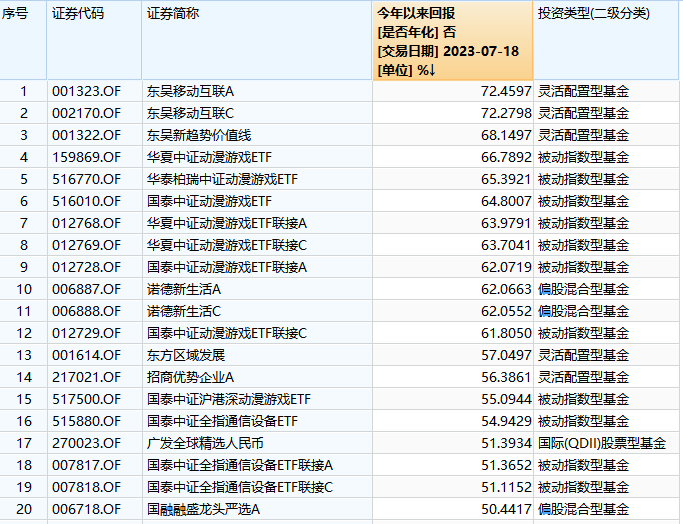Open fund 华夏中证动漫游戏ETF联接A

click(x=227, y=223)
